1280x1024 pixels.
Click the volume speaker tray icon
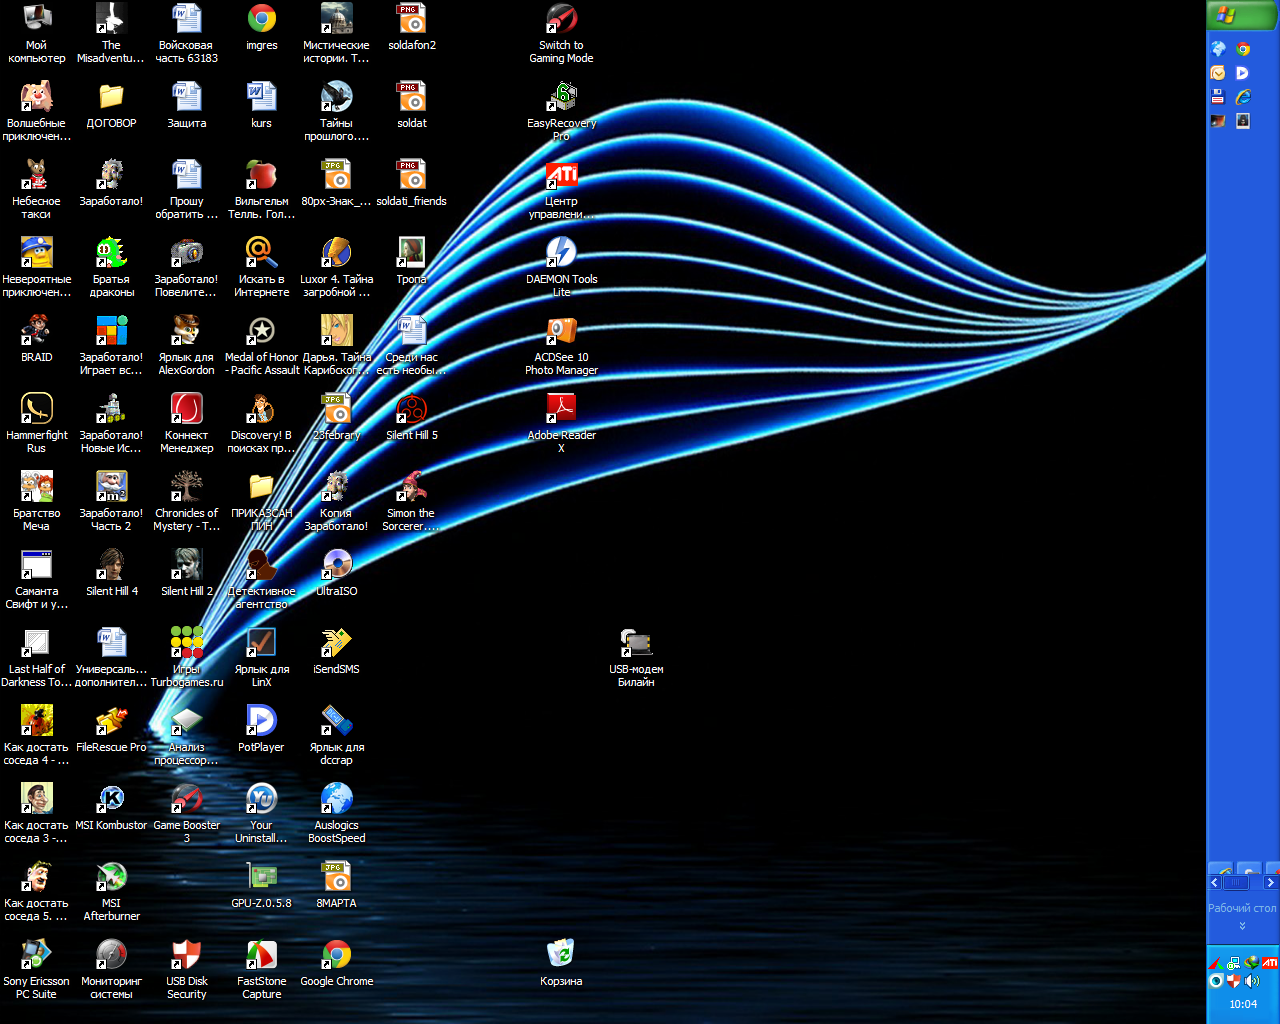pyautogui.click(x=1252, y=981)
